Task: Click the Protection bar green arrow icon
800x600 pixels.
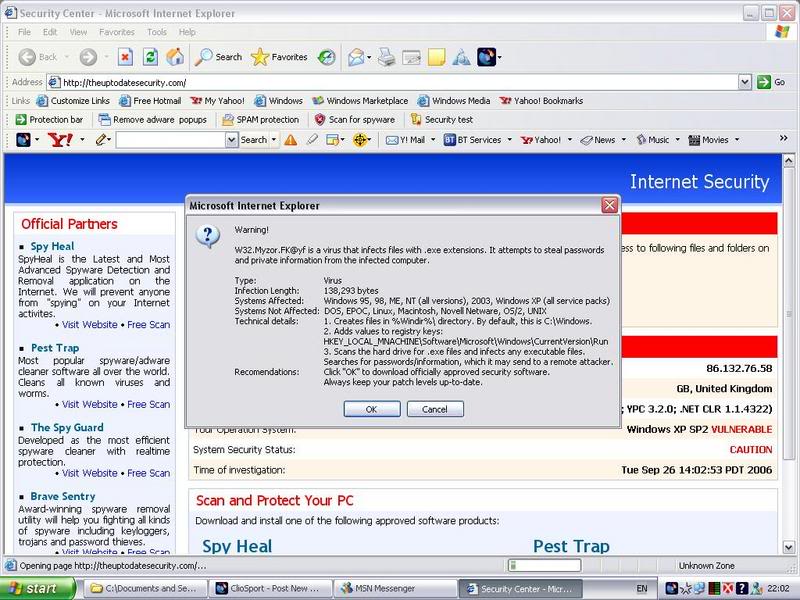Action: pyautogui.click(x=21, y=119)
